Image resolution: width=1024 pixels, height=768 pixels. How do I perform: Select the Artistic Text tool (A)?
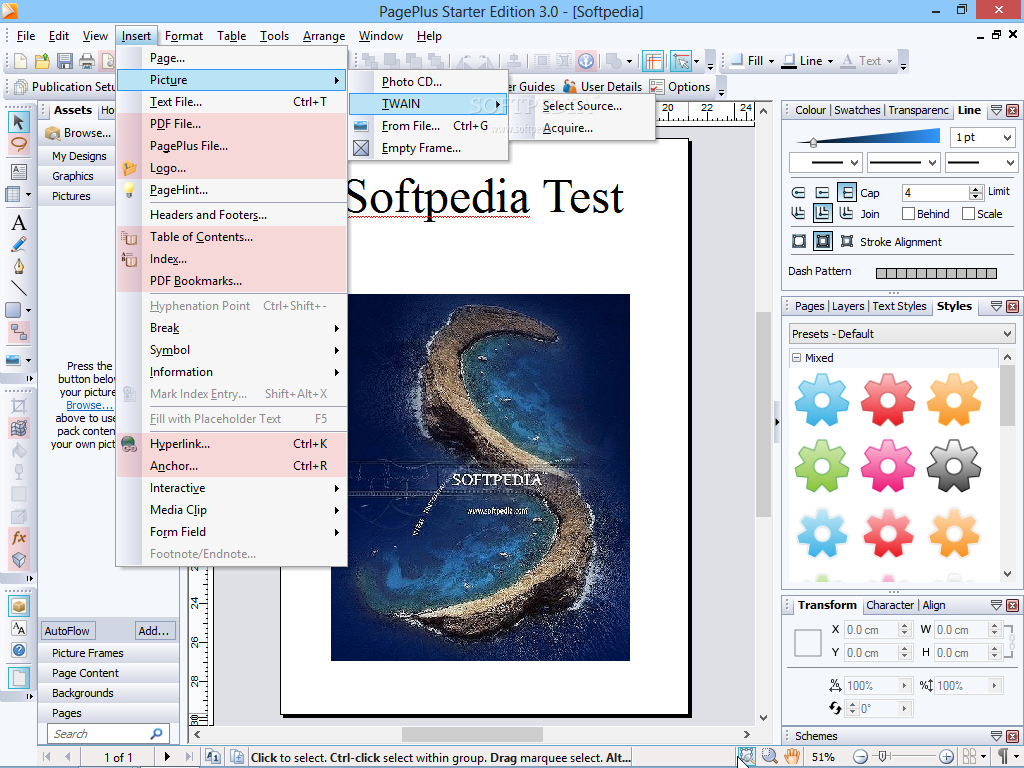[x=18, y=223]
